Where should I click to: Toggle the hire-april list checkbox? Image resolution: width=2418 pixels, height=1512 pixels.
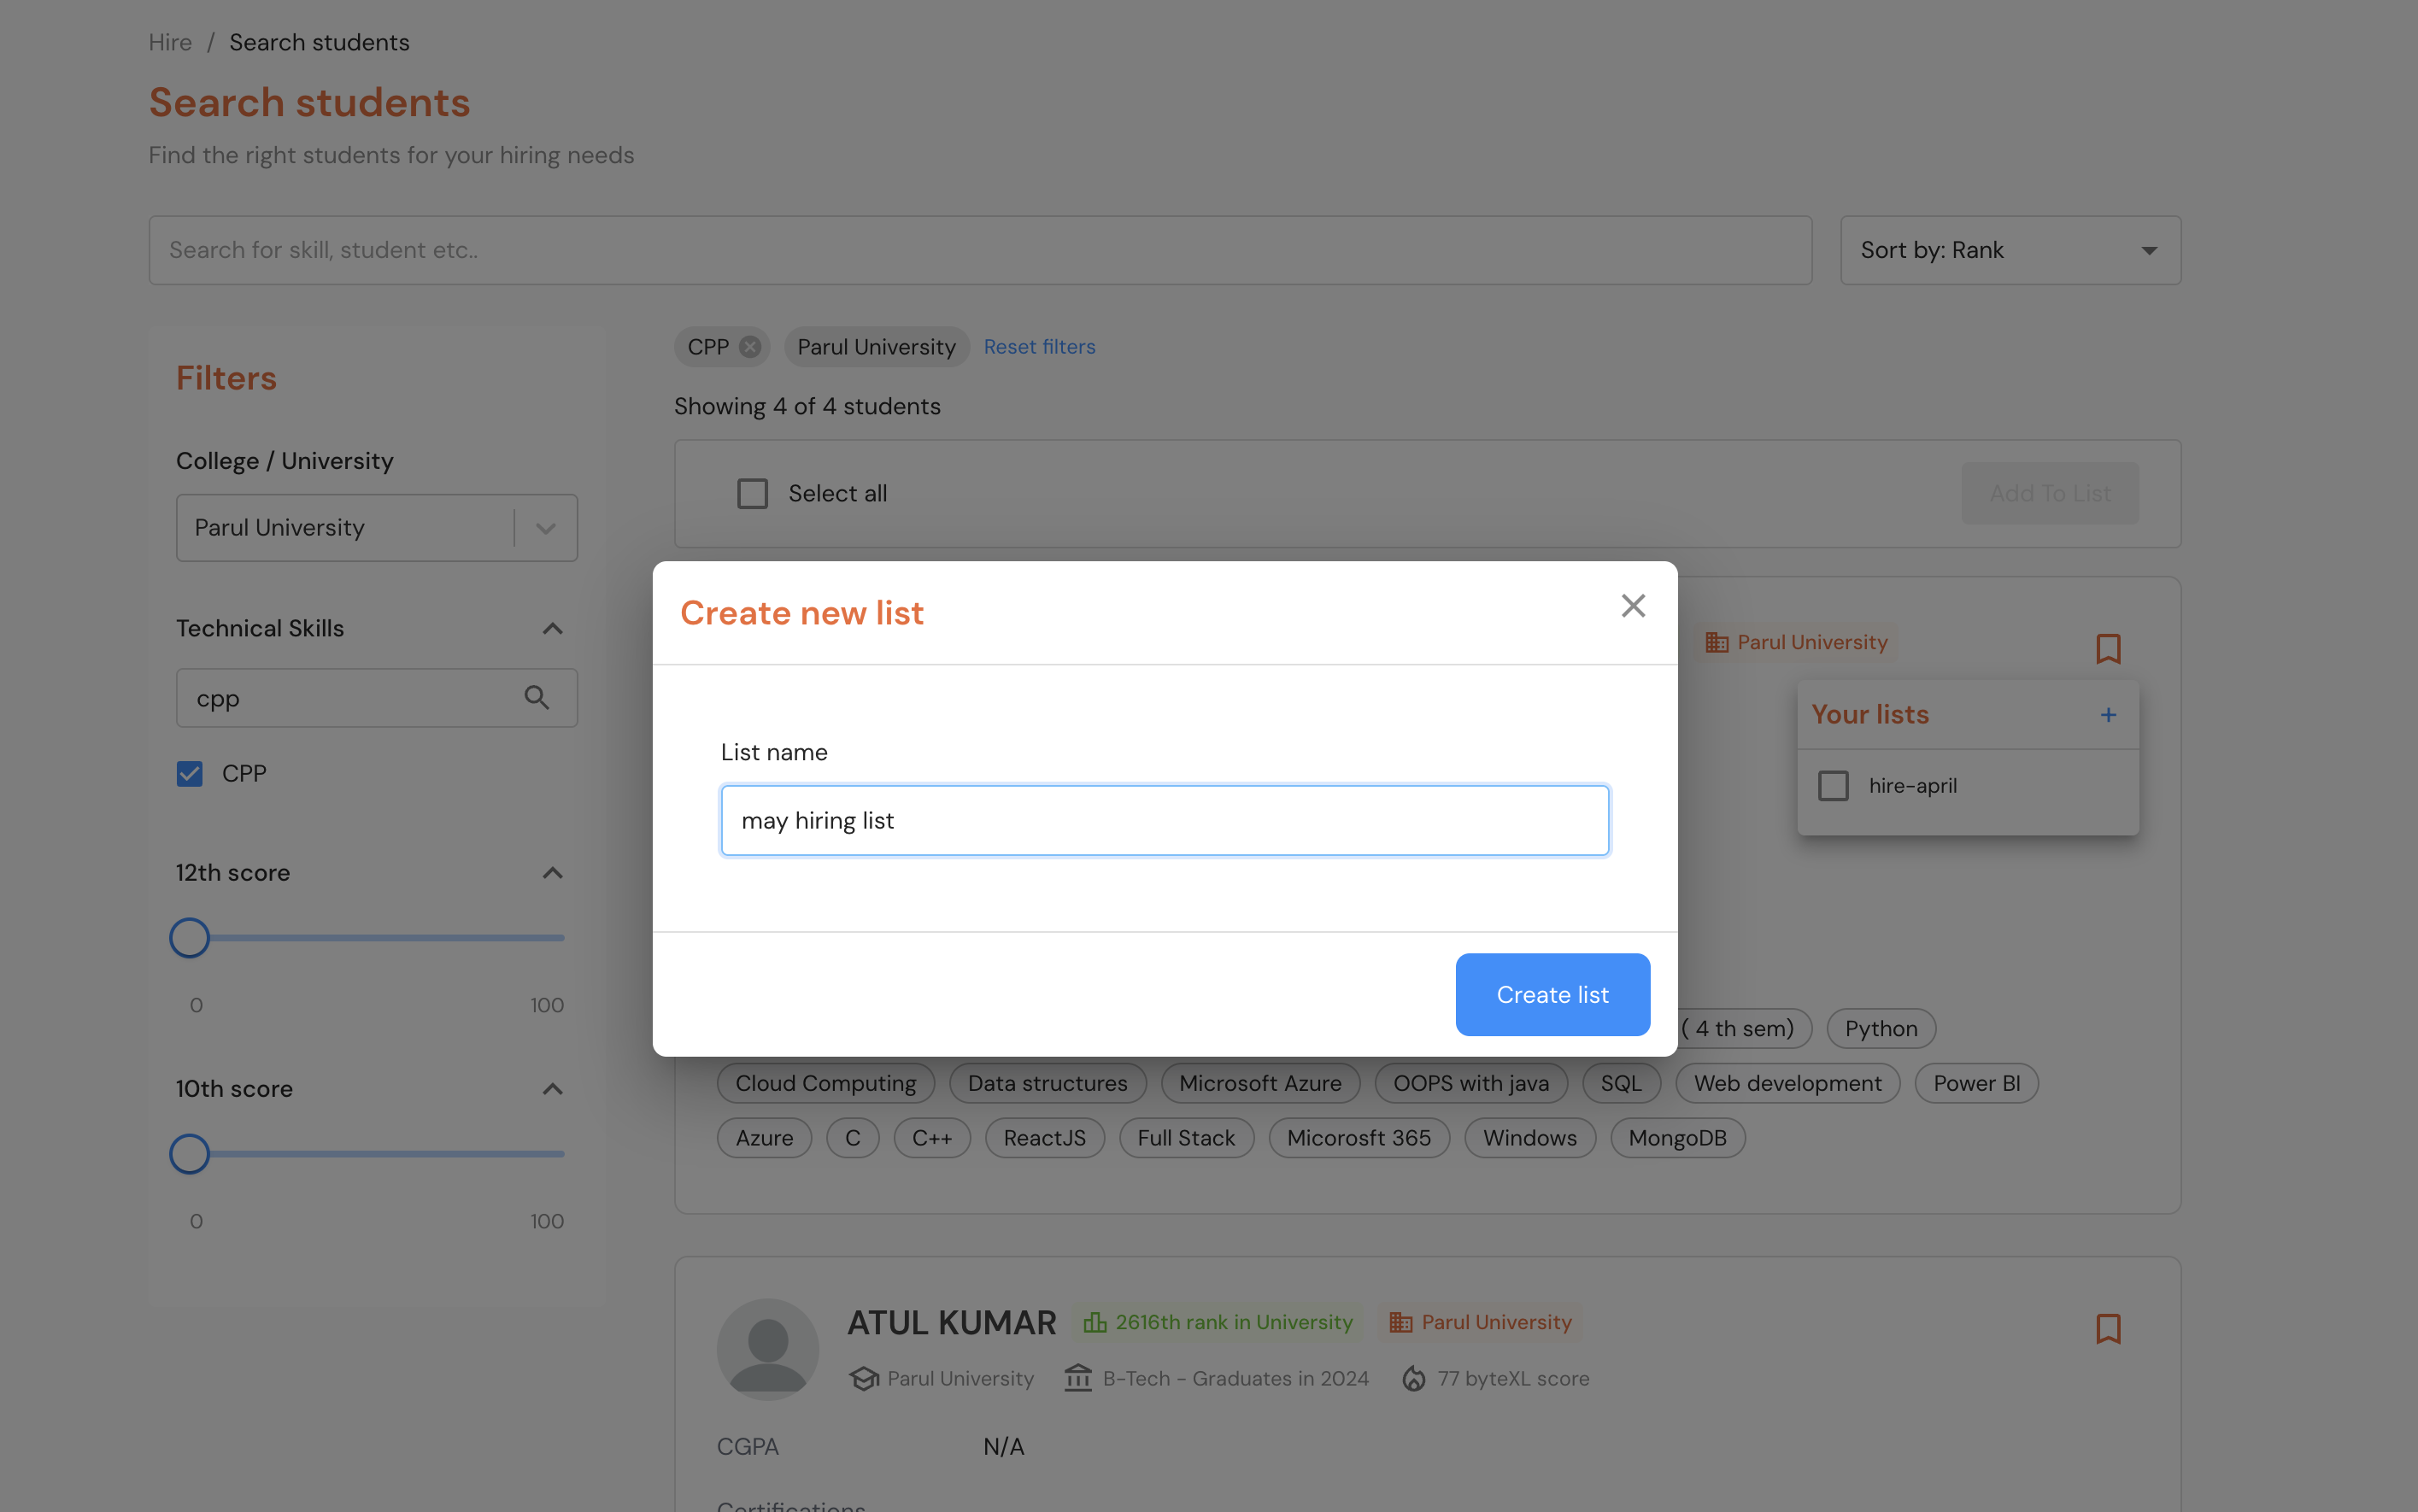[x=1833, y=786]
